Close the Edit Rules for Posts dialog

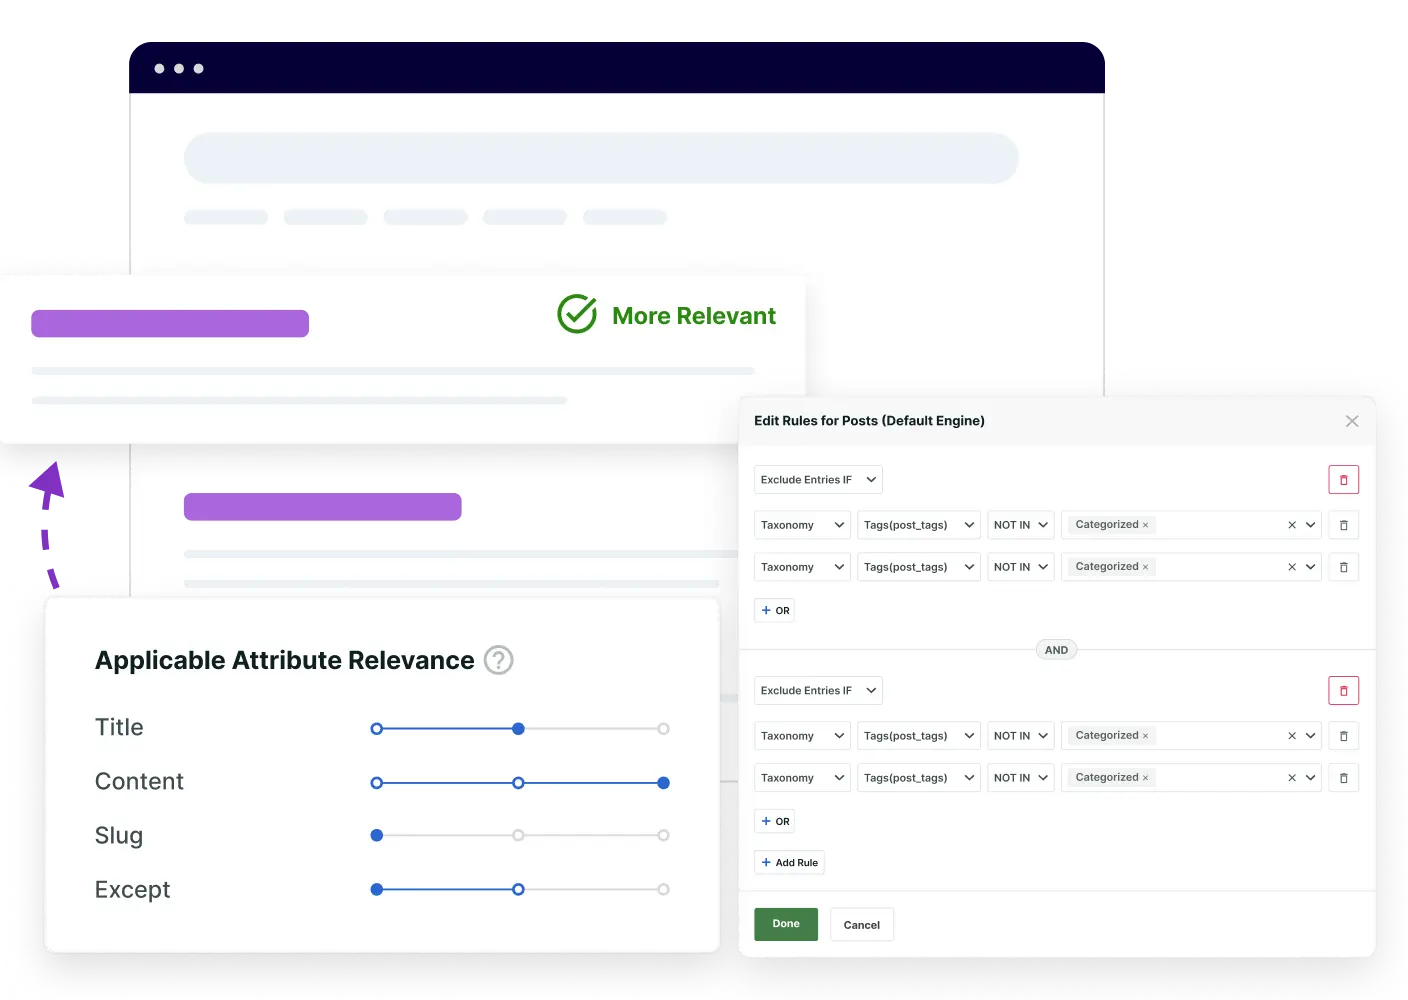tap(1352, 421)
